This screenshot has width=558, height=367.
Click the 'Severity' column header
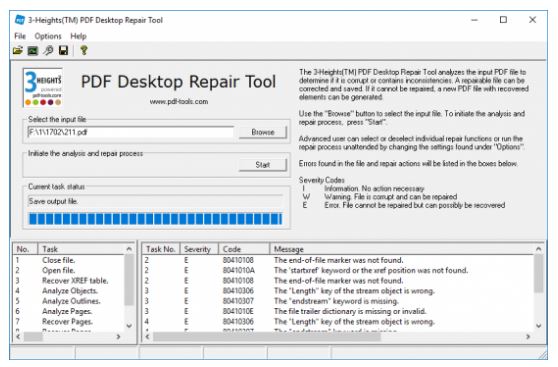click(199, 249)
